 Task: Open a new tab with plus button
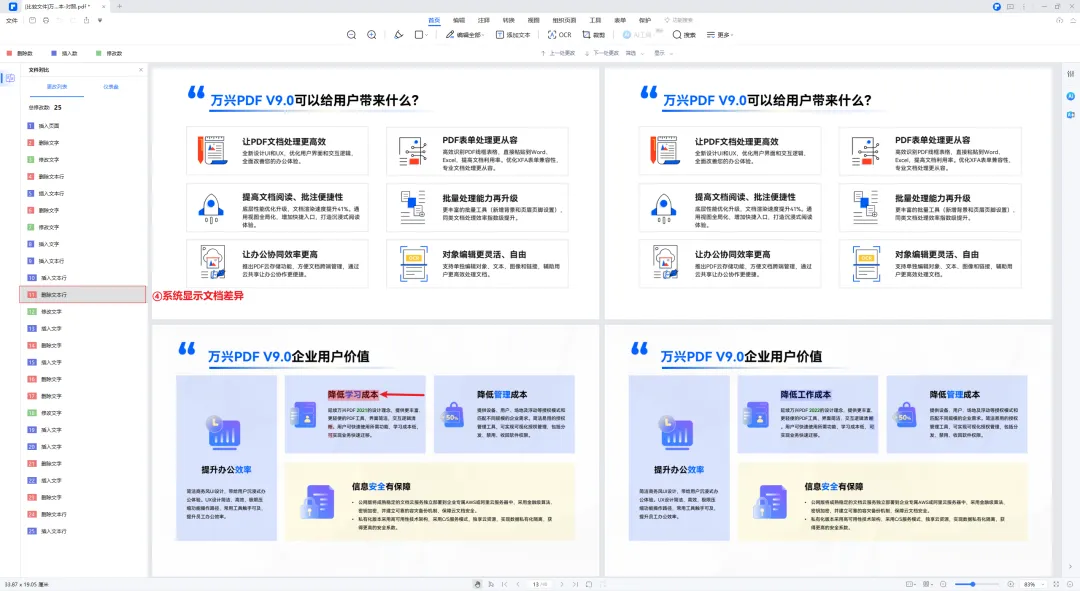(119, 6)
